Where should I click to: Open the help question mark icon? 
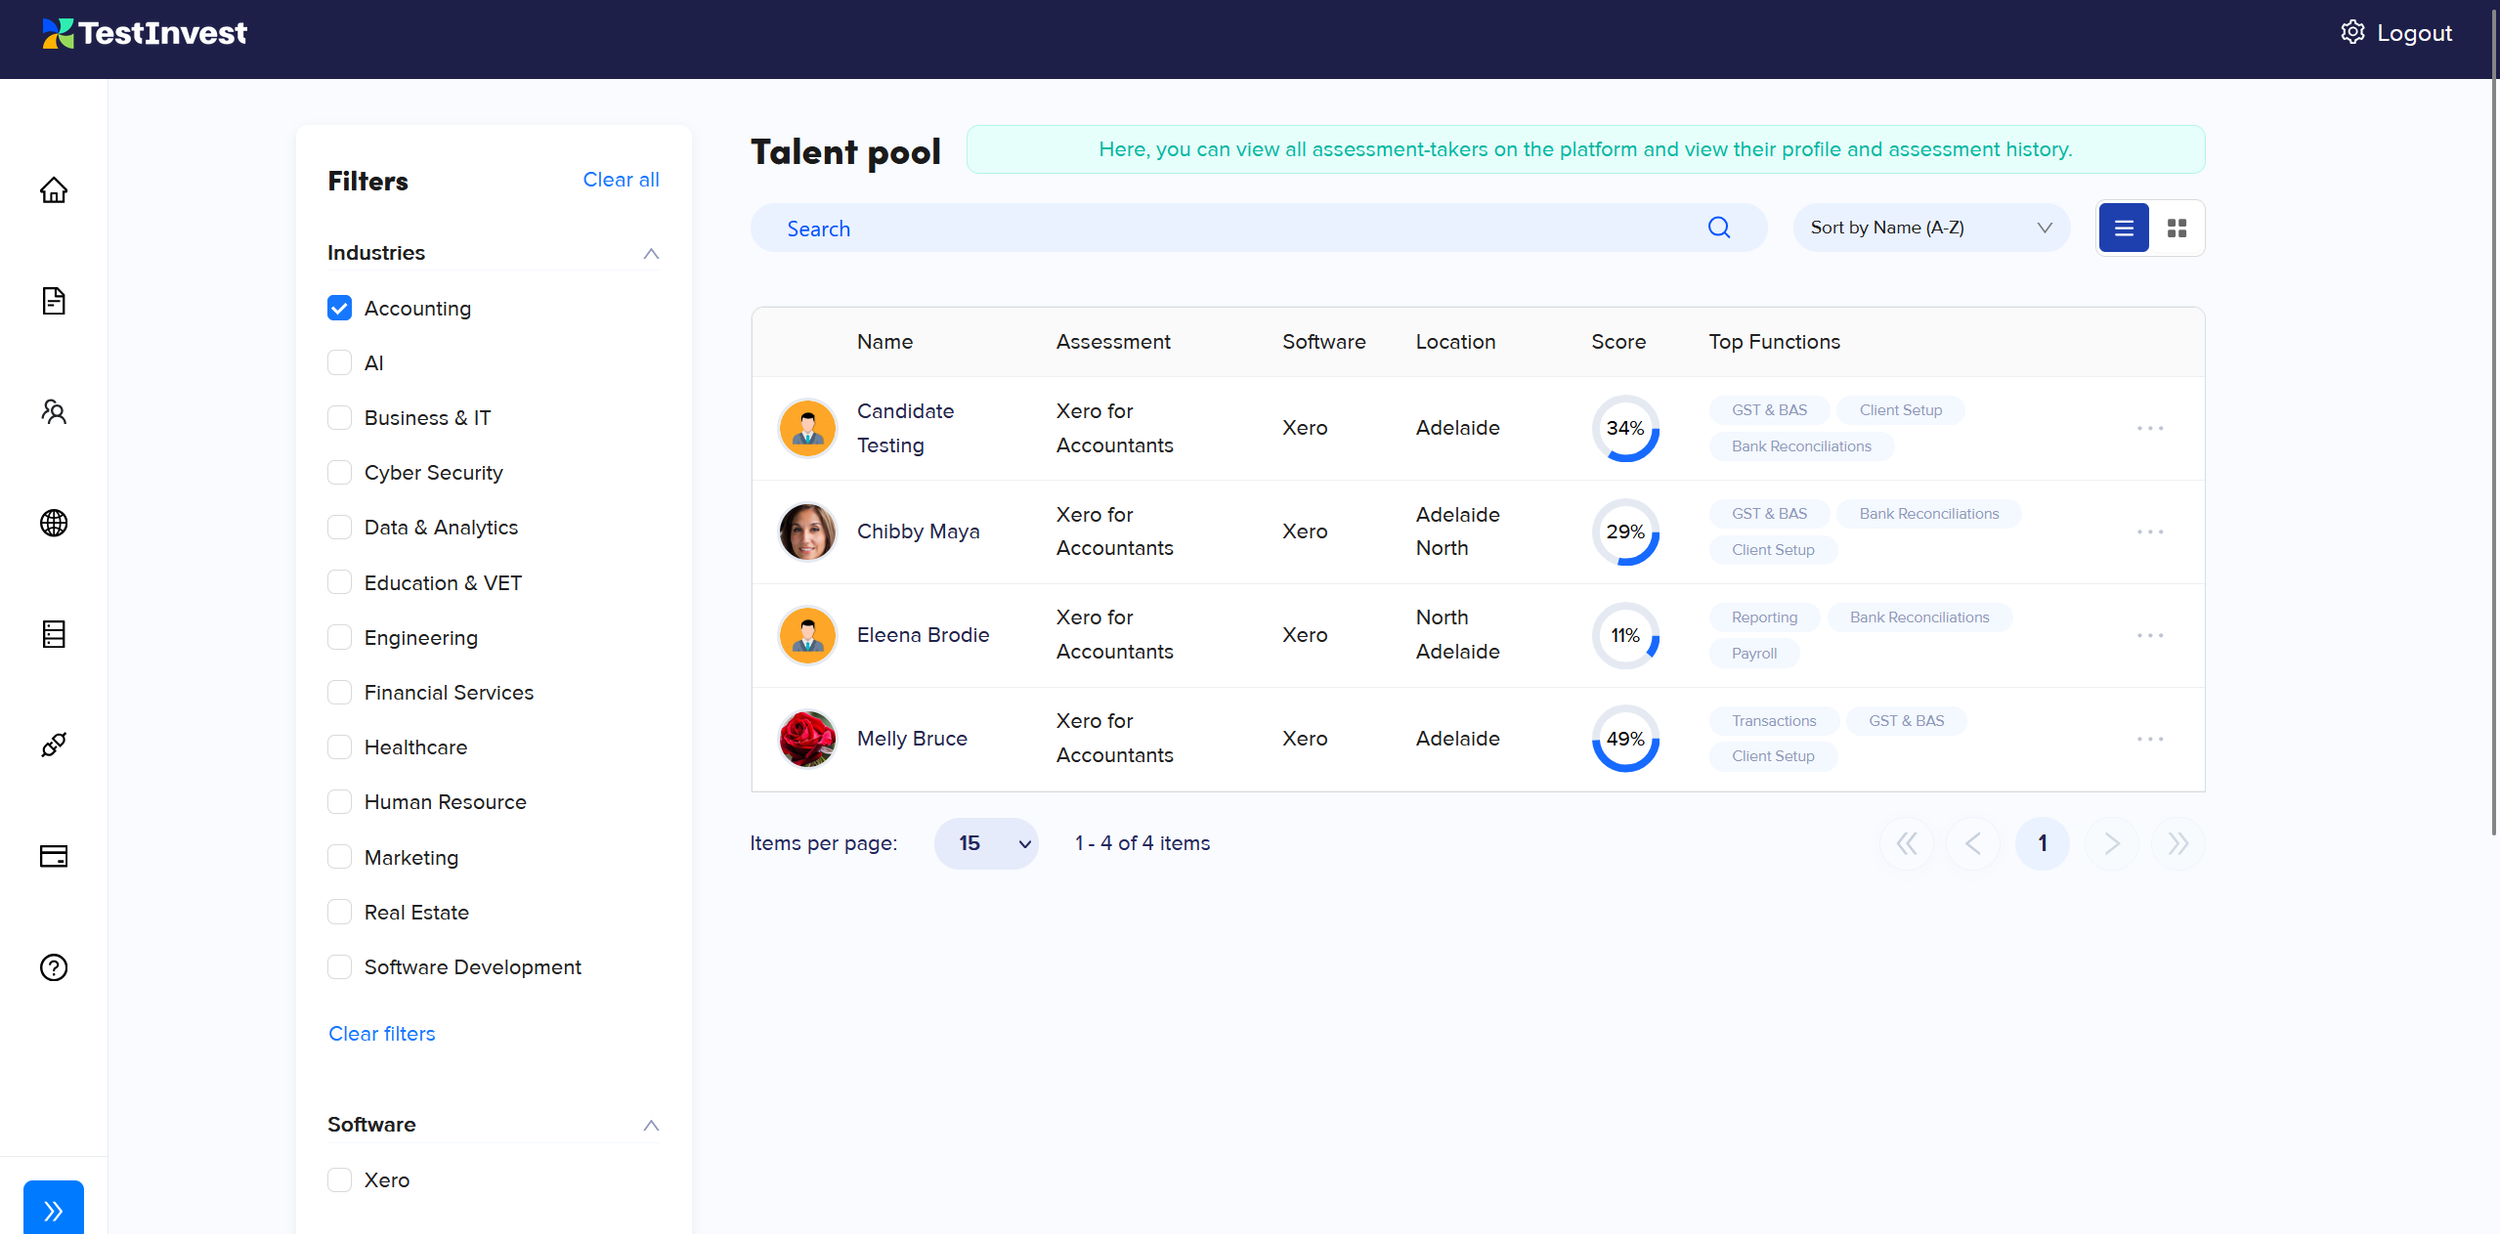(54, 967)
